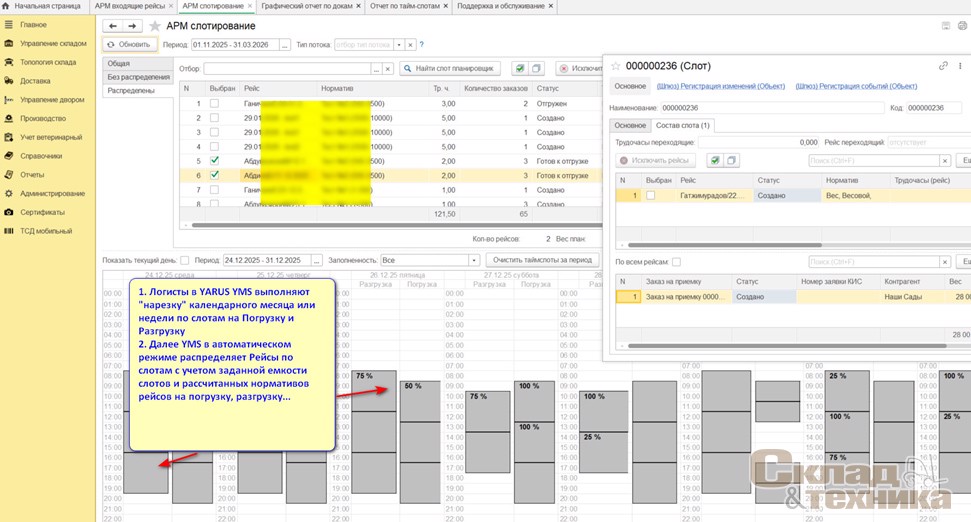Click the help question mark icon
This screenshot has width=971, height=522.
[421, 45]
